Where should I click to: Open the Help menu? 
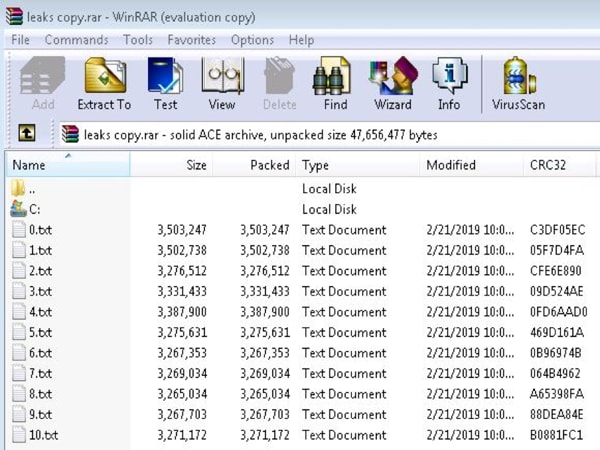[x=302, y=40]
